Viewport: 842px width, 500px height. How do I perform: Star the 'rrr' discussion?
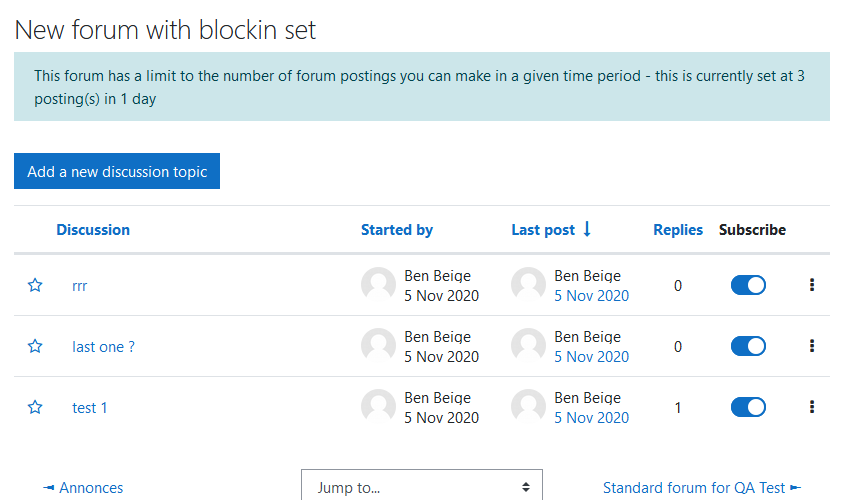(35, 285)
